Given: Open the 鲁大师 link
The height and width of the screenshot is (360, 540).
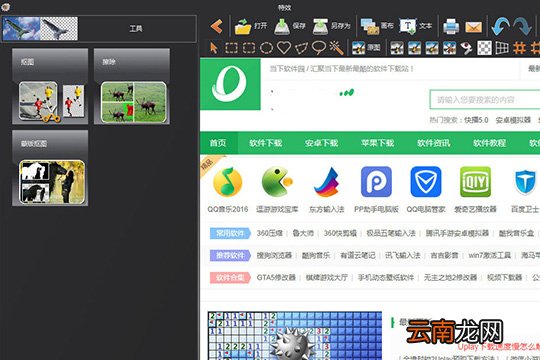Looking at the screenshot, I should [303, 233].
